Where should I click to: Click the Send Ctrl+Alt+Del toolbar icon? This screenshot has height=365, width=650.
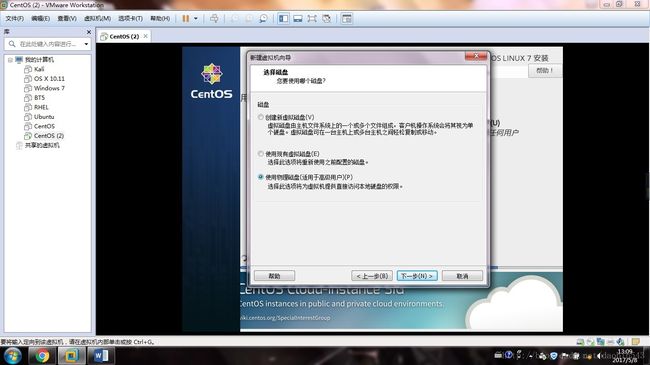214,19
